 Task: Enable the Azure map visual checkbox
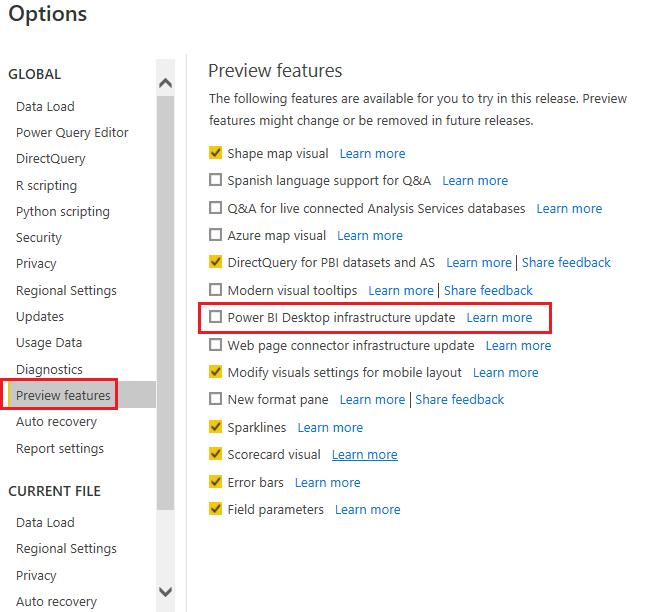point(216,235)
